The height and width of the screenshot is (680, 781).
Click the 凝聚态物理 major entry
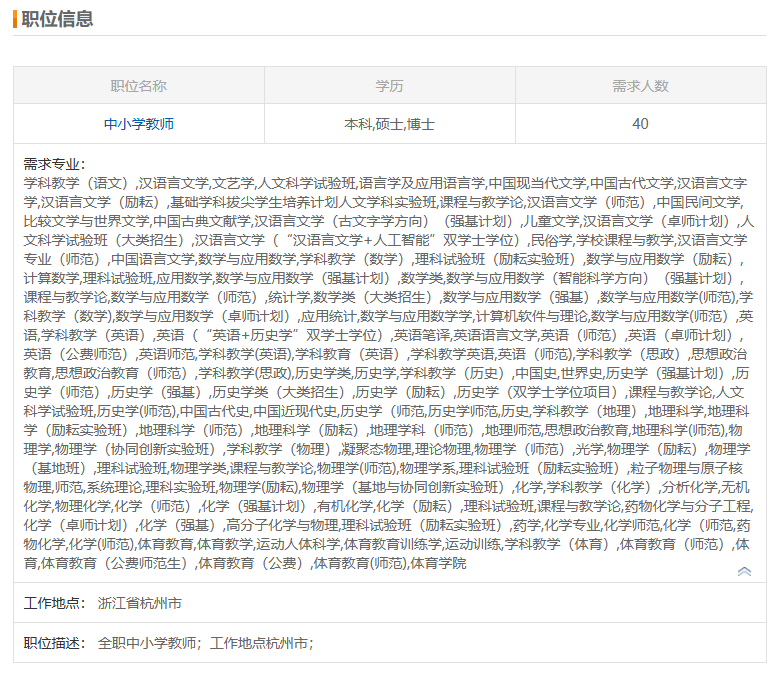coord(374,449)
